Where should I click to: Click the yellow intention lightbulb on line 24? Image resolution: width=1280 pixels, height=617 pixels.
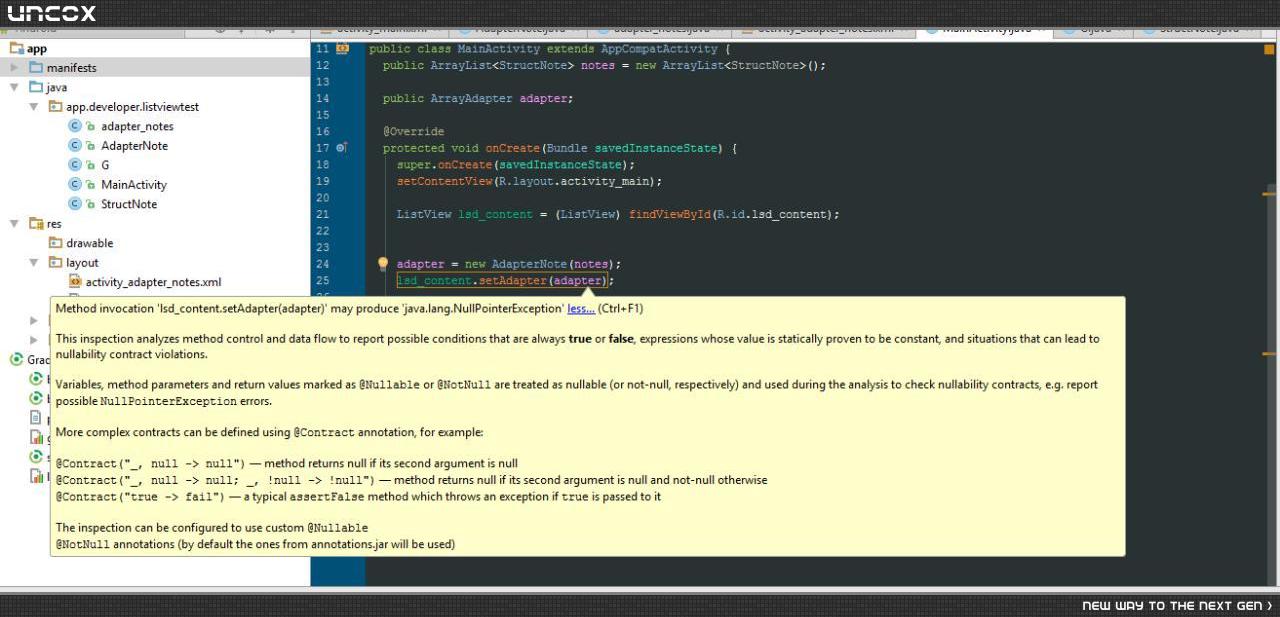coord(382,264)
